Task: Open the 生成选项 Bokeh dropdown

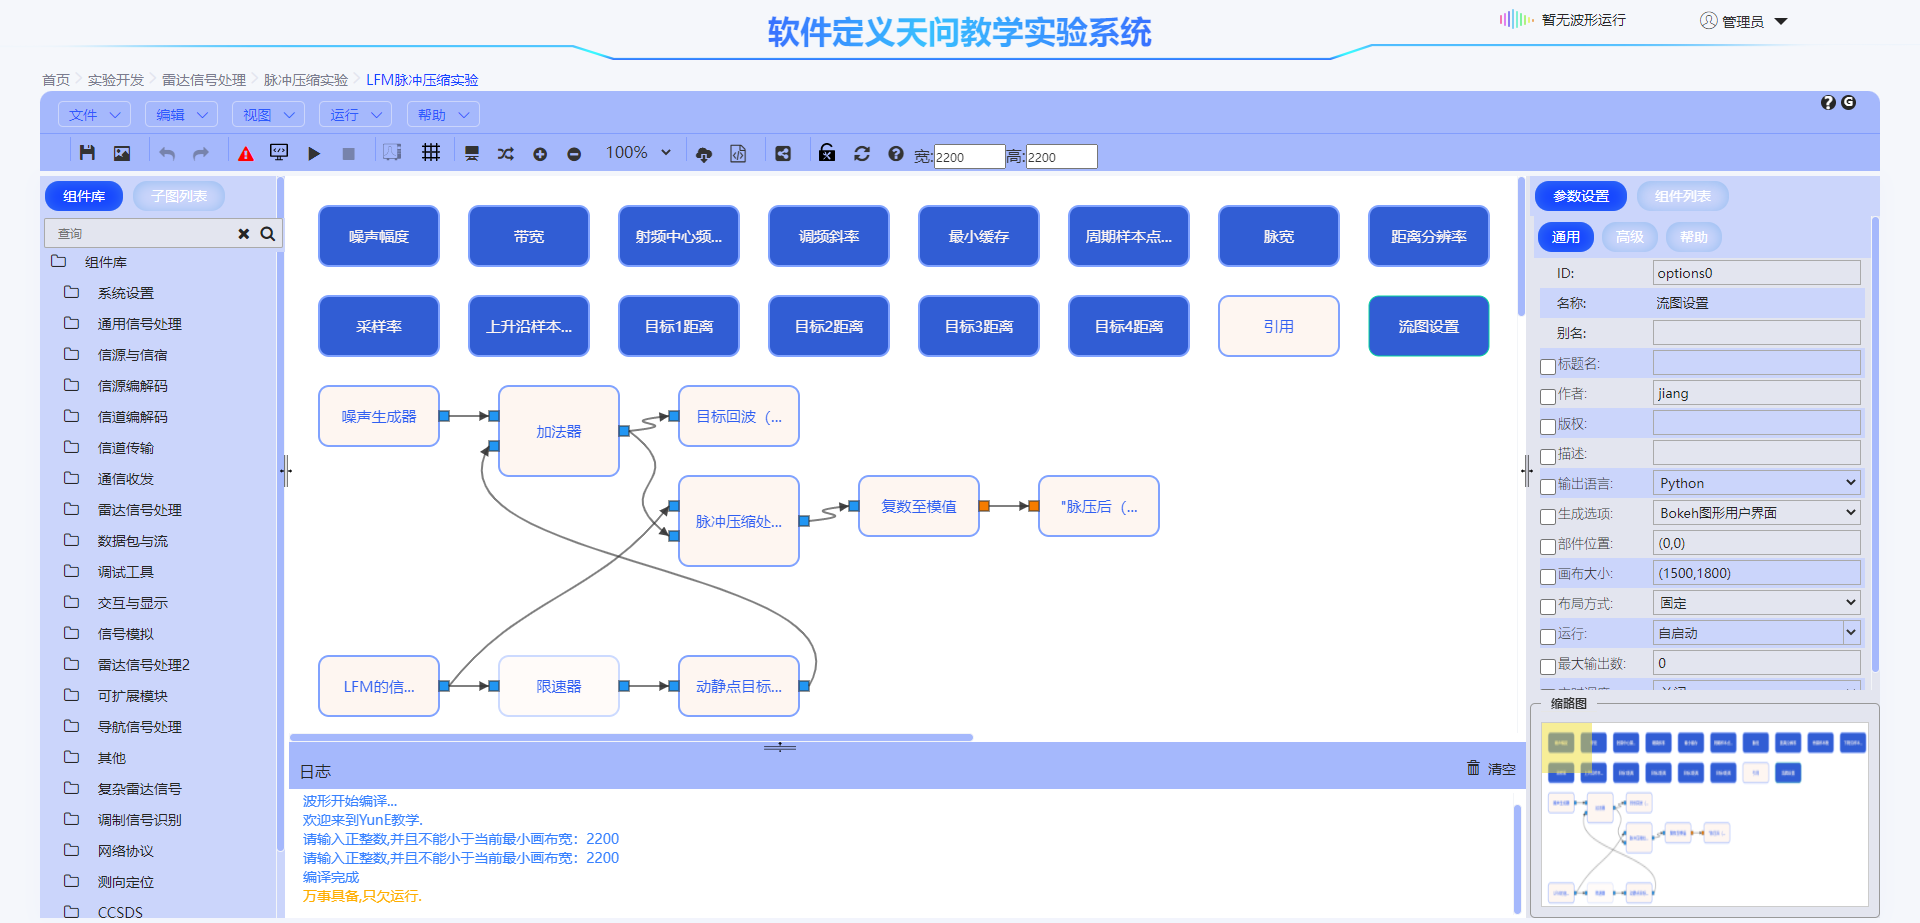Action: (1756, 513)
